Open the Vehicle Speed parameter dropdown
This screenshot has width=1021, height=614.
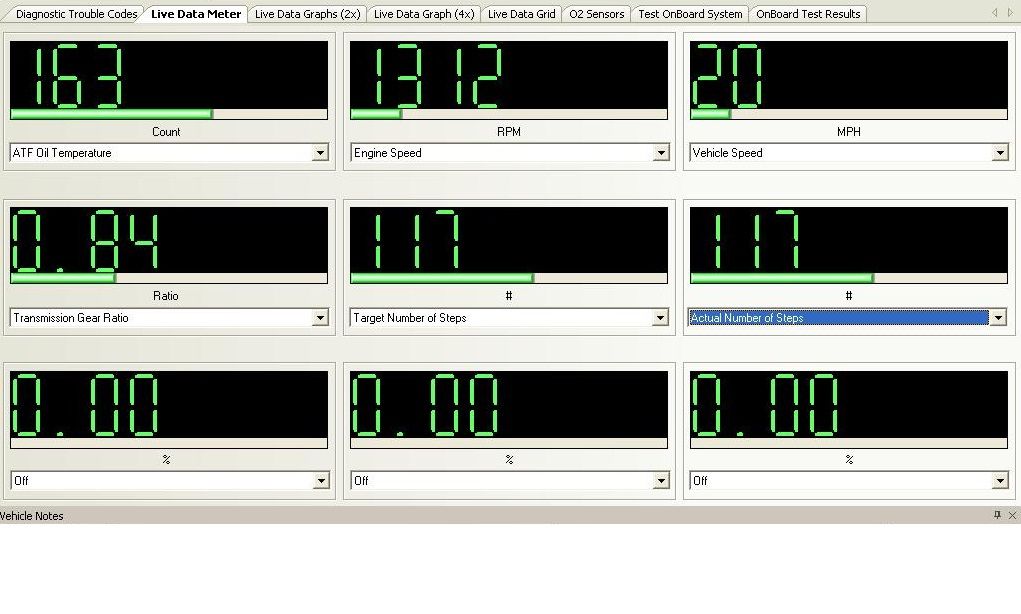click(999, 153)
